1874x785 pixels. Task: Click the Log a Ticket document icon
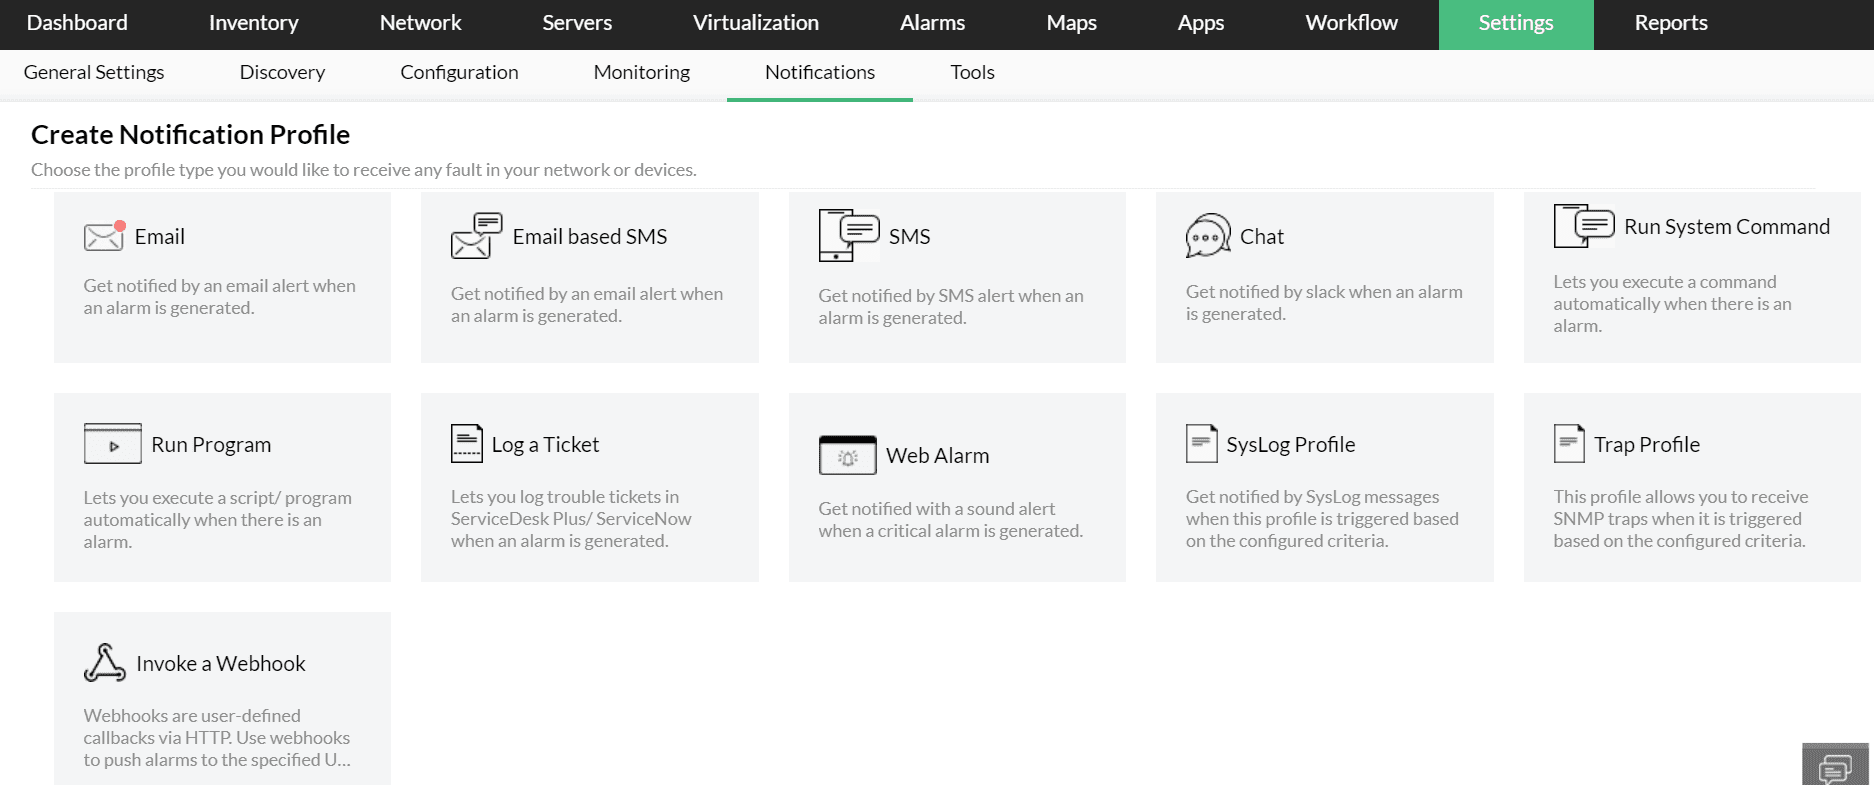[466, 444]
